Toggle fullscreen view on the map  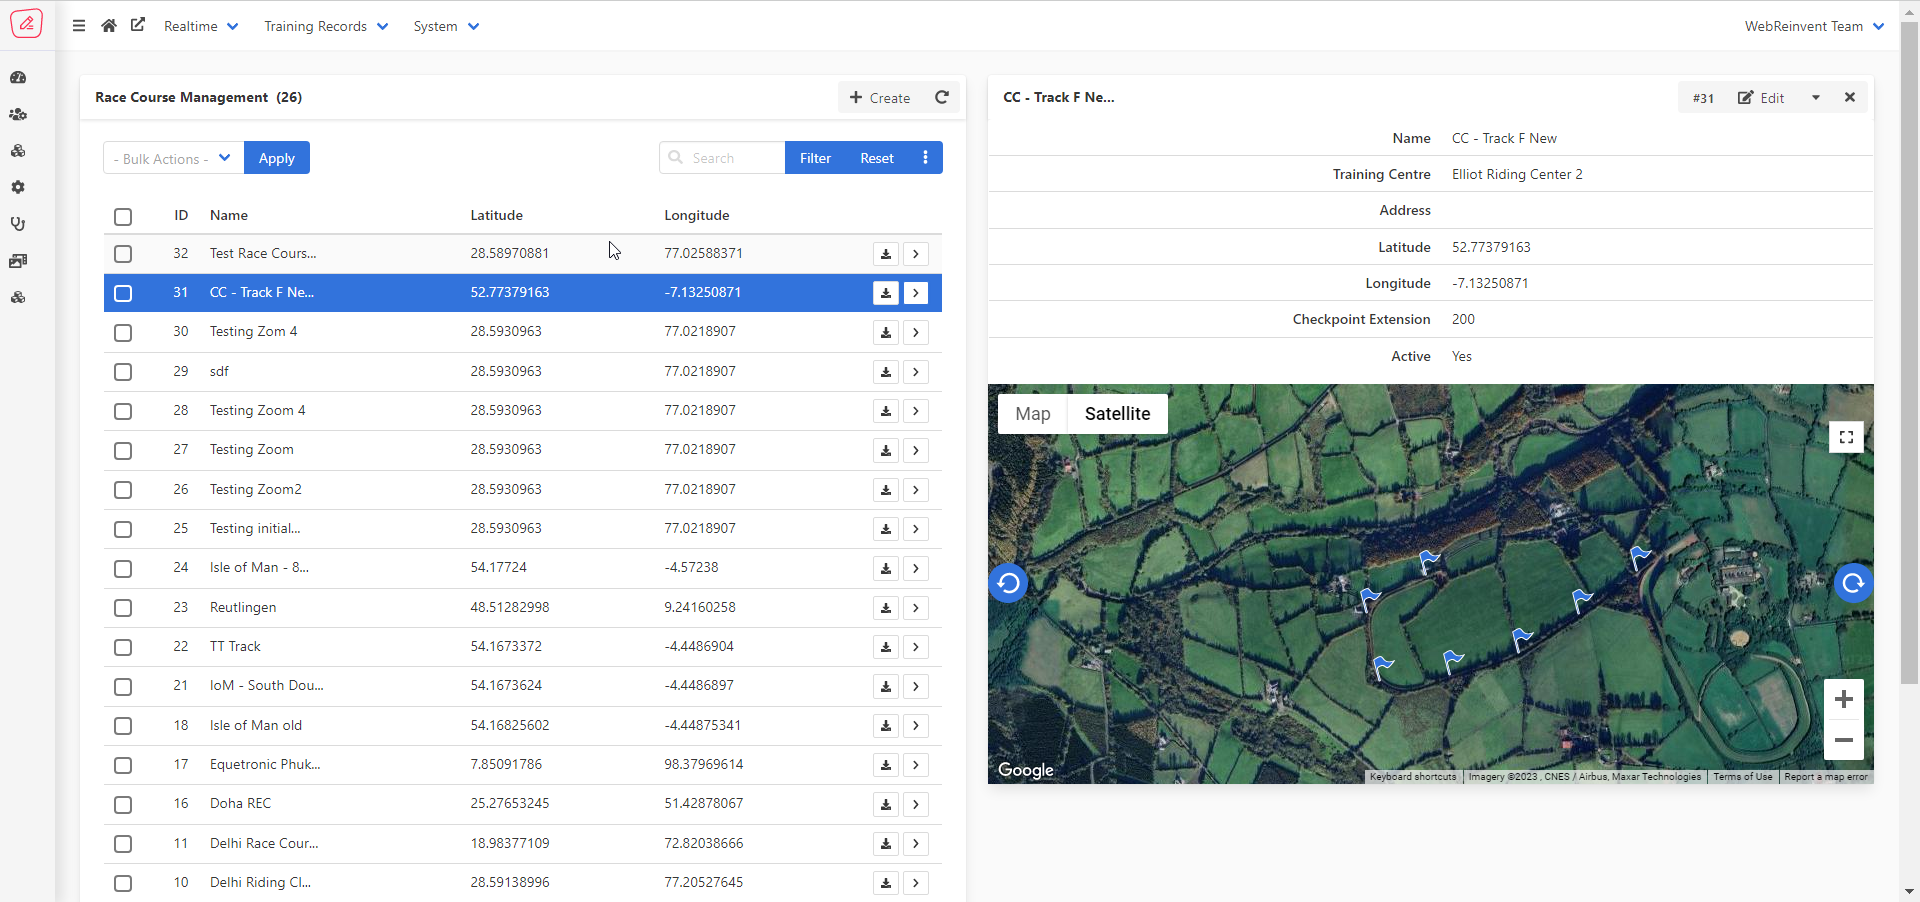click(1845, 437)
